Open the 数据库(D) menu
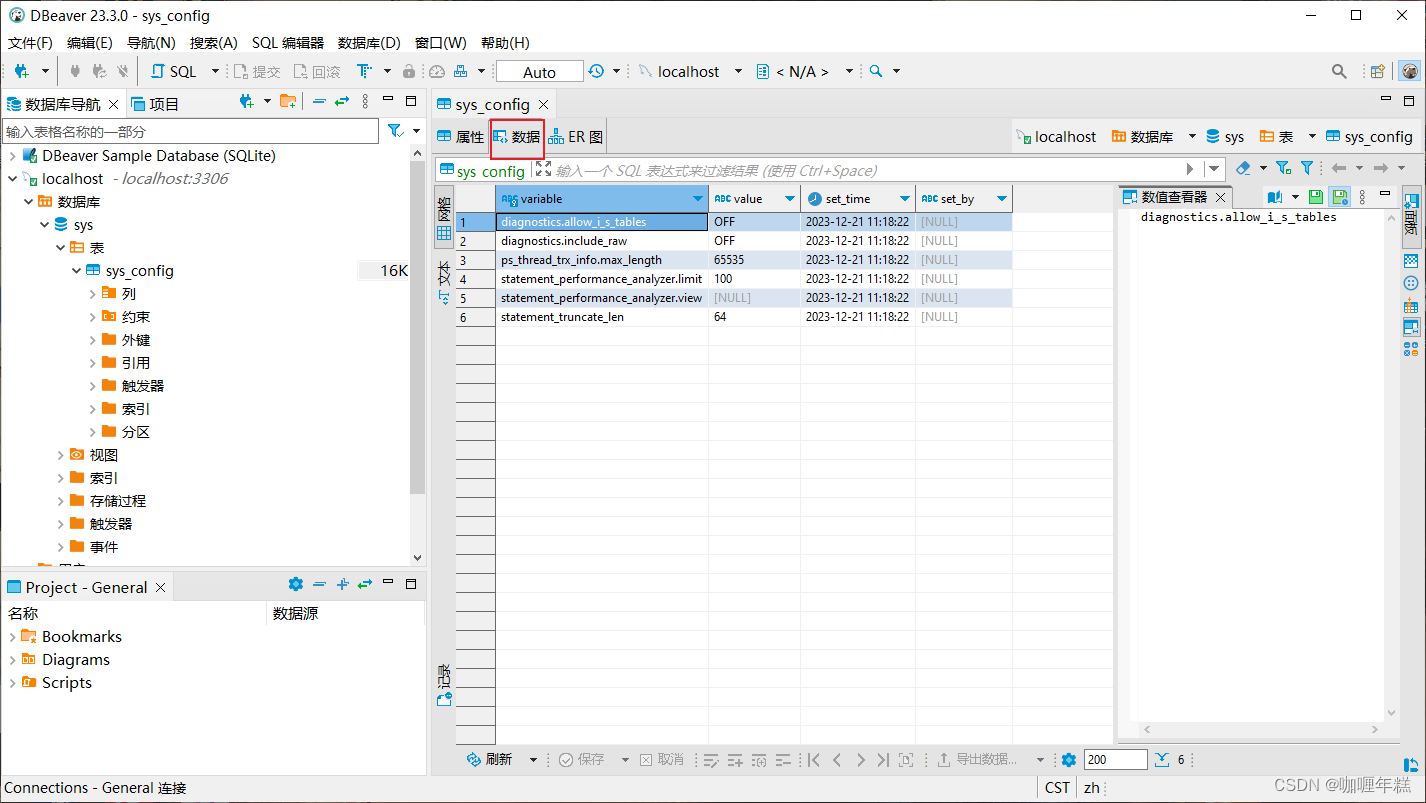Screen dimensions: 1426x803 click(369, 43)
